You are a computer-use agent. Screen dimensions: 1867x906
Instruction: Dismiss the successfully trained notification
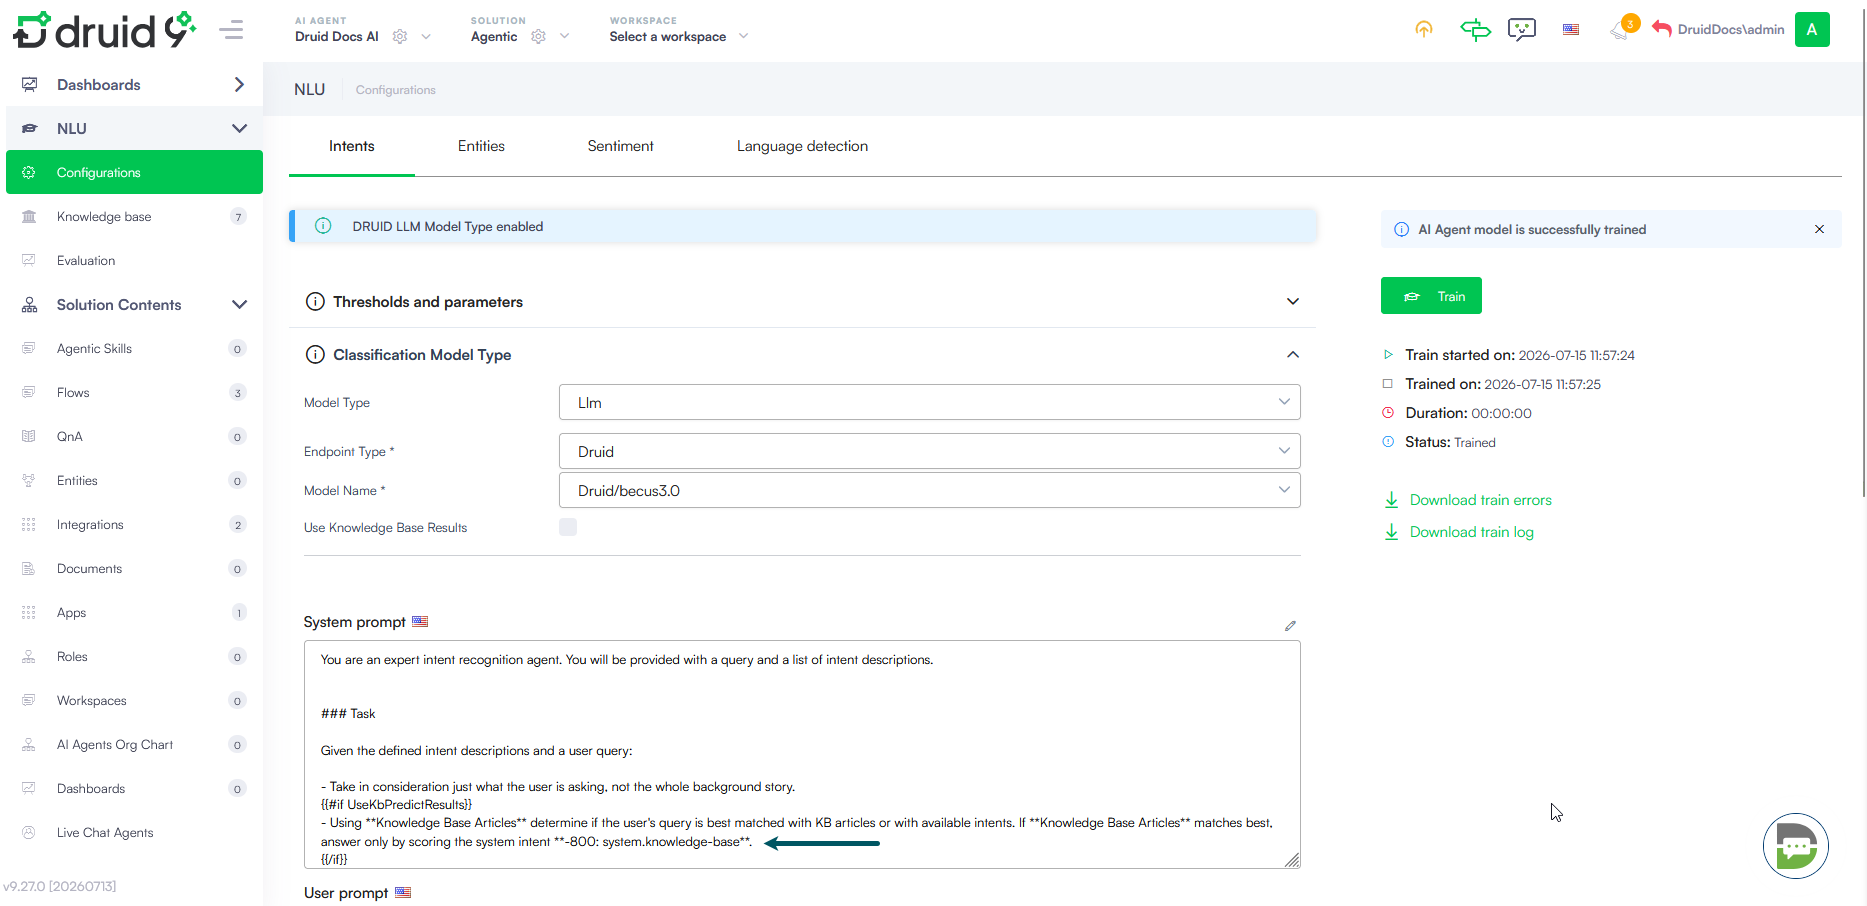click(x=1819, y=229)
